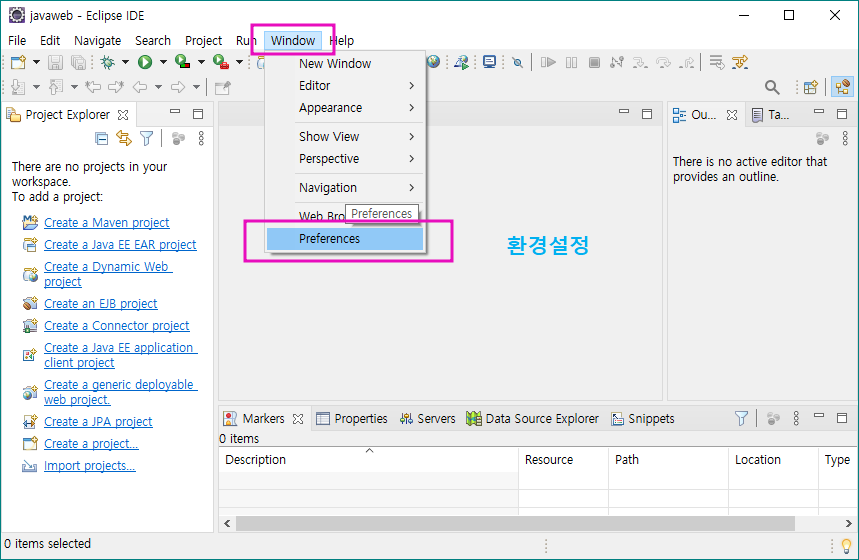Collapse All in Project Explorer

point(101,139)
